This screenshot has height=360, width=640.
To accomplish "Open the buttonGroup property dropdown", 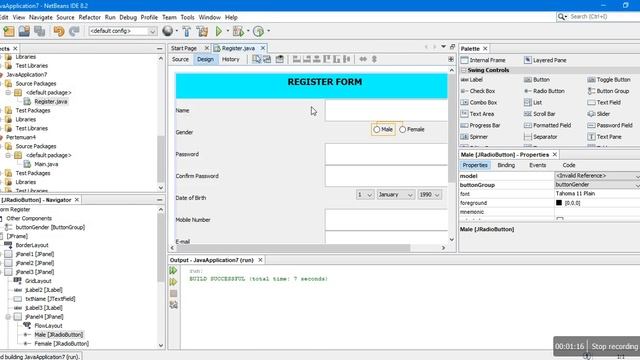I will click(x=637, y=185).
